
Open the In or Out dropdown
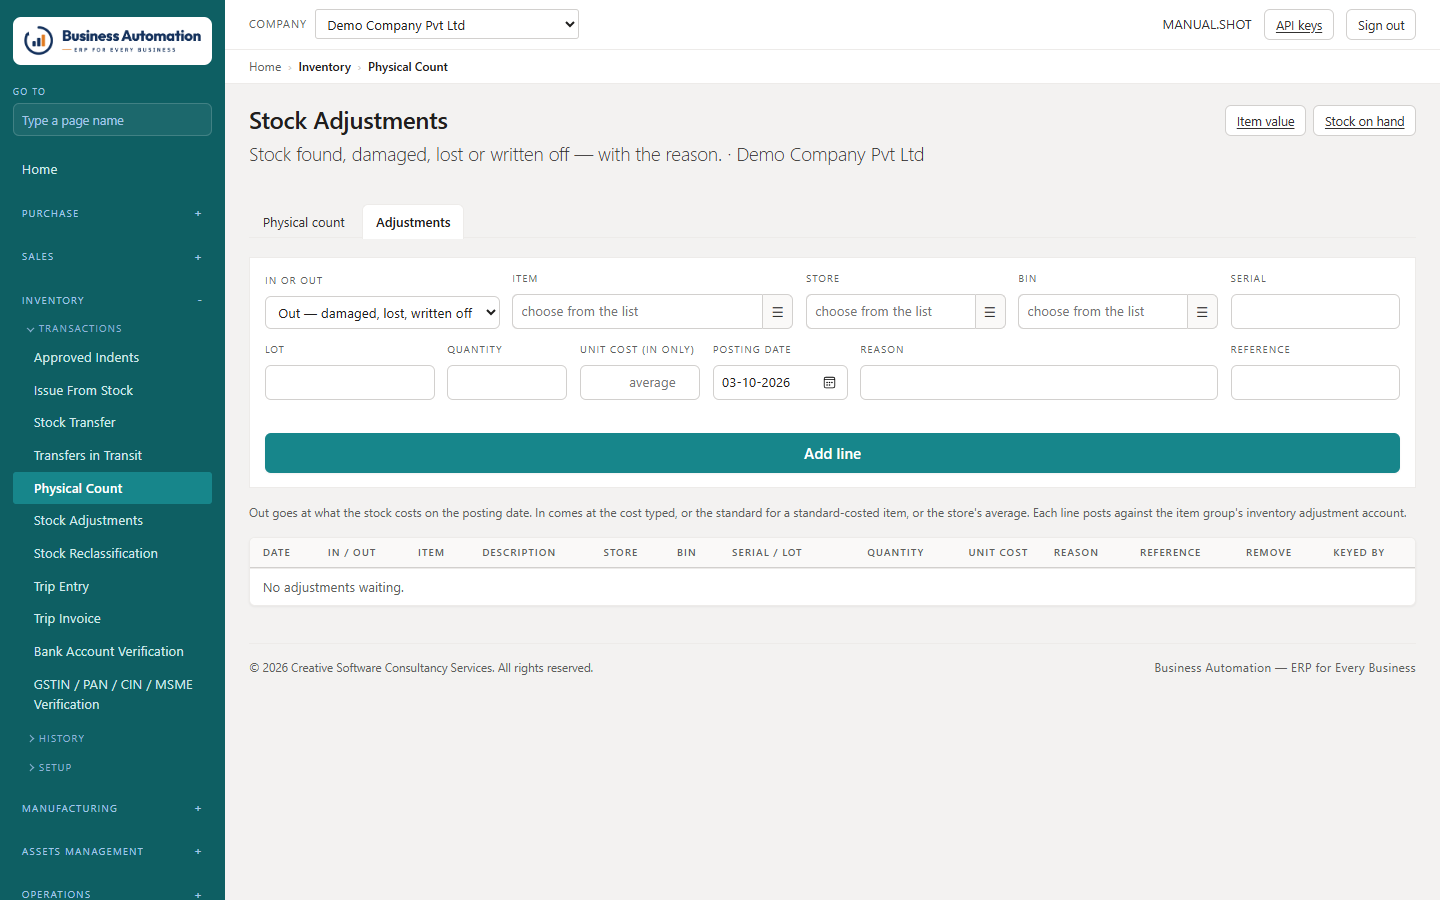(x=382, y=313)
